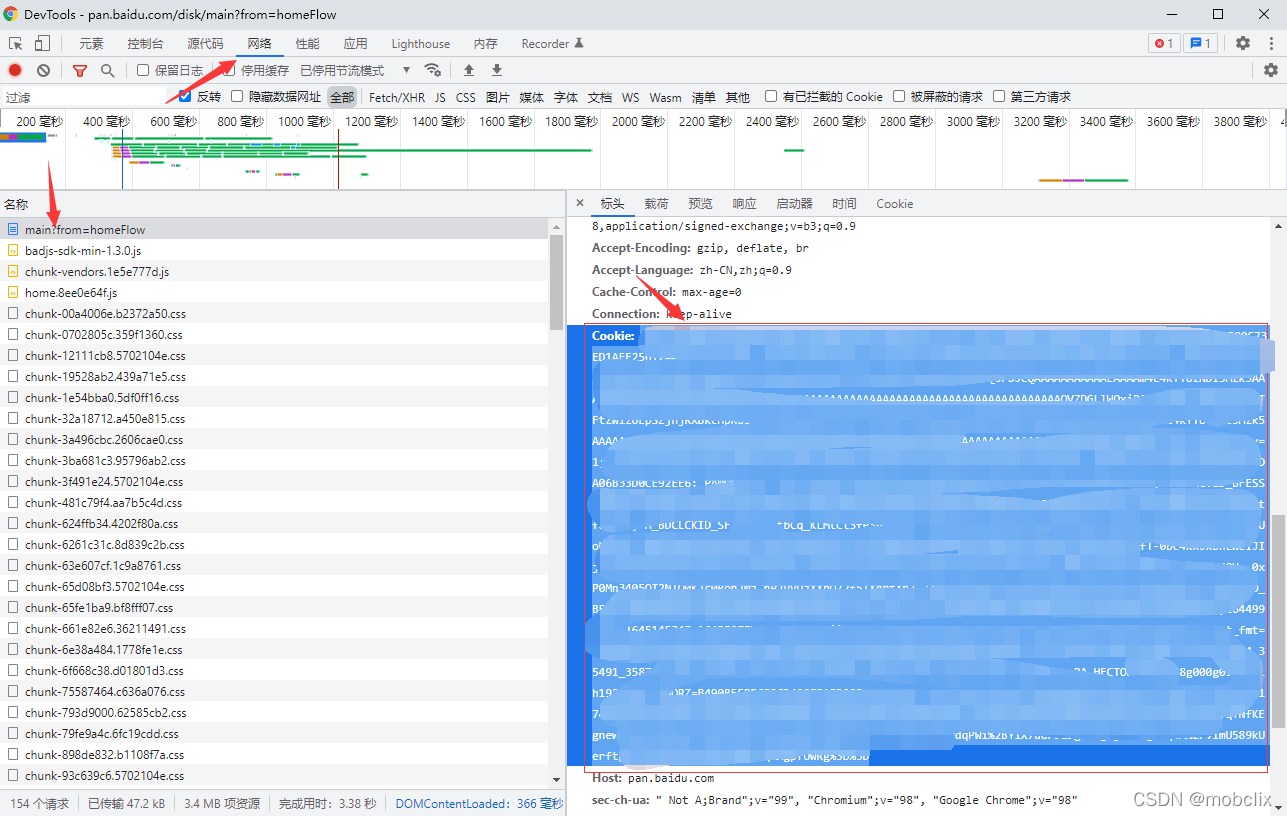
Task: Click the Host: pan.baidu.com header line
Action: click(653, 777)
